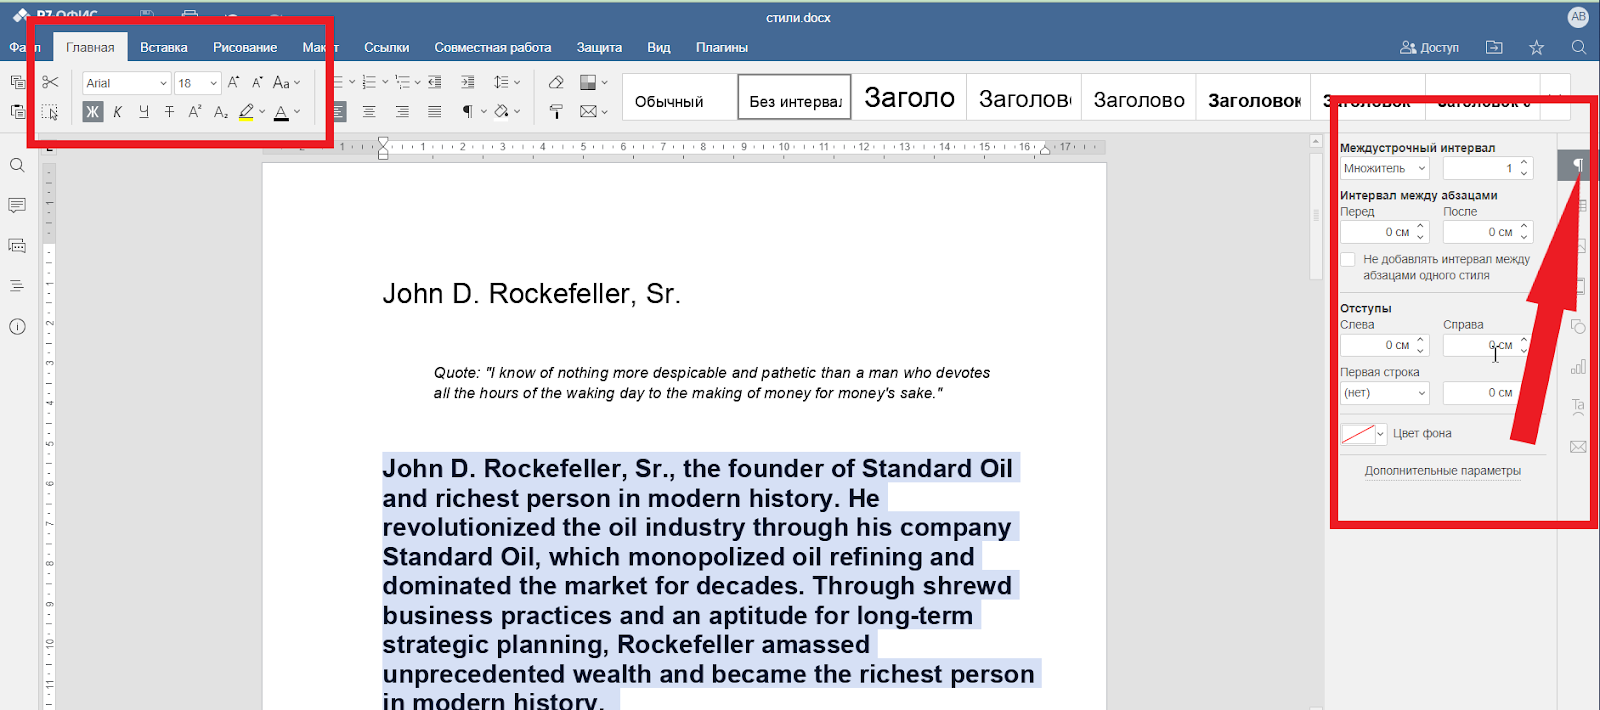
Task: Open the font color dropdown arrow
Action: [297, 112]
